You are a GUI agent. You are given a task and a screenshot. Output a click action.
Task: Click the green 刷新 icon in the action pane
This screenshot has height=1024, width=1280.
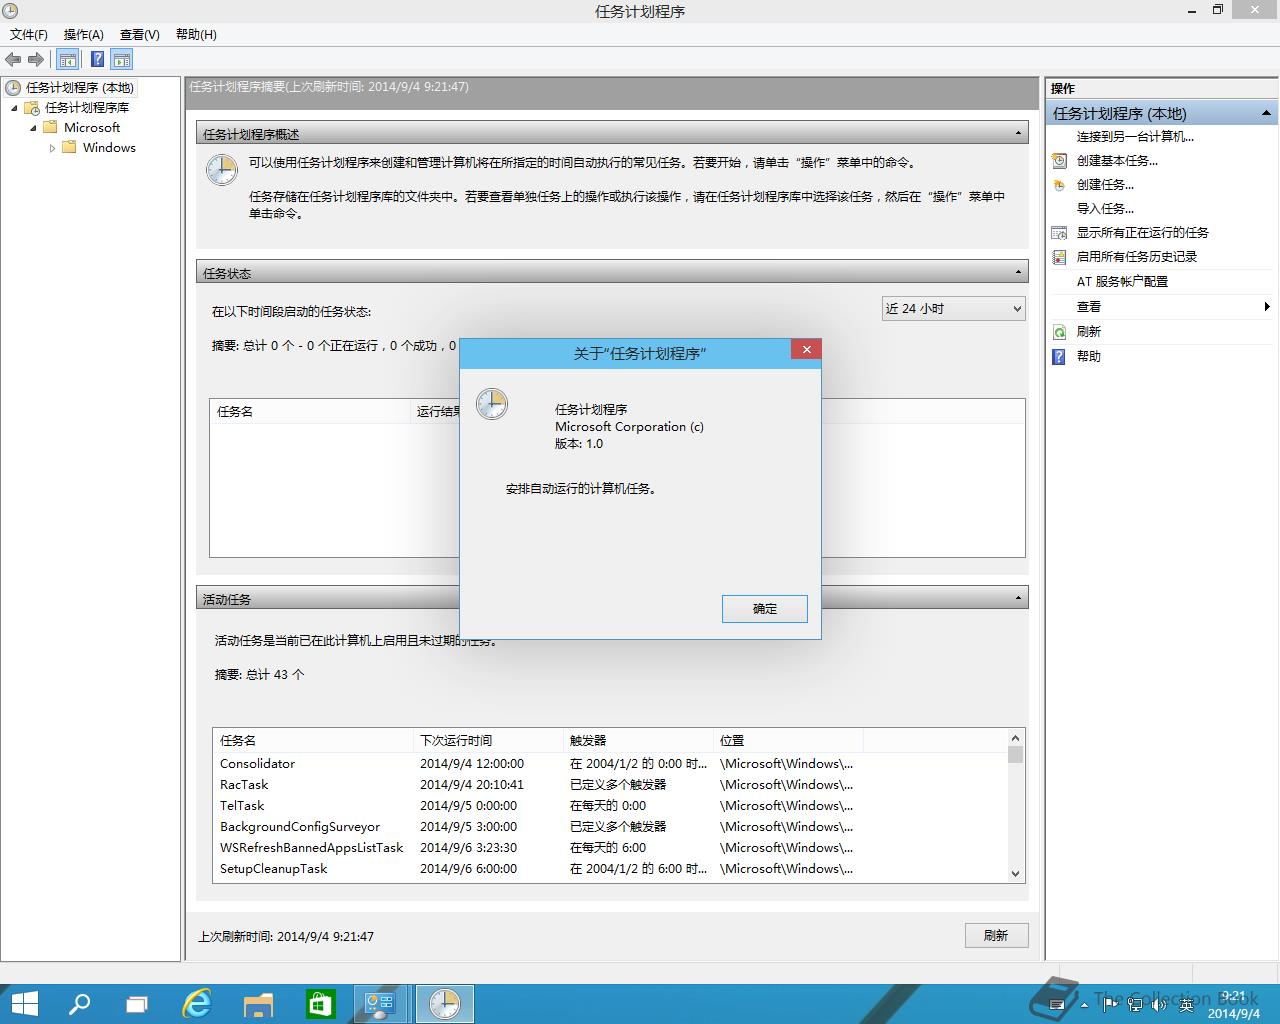1060,332
